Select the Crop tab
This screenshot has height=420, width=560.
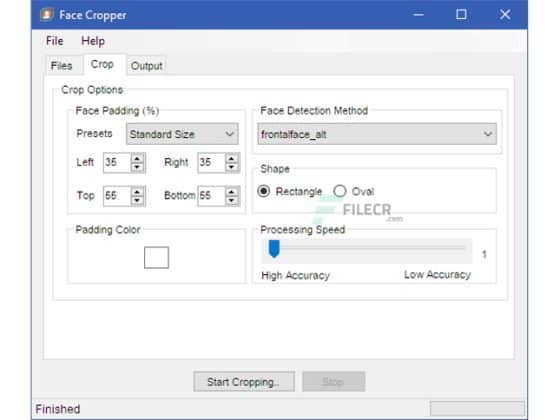102,64
